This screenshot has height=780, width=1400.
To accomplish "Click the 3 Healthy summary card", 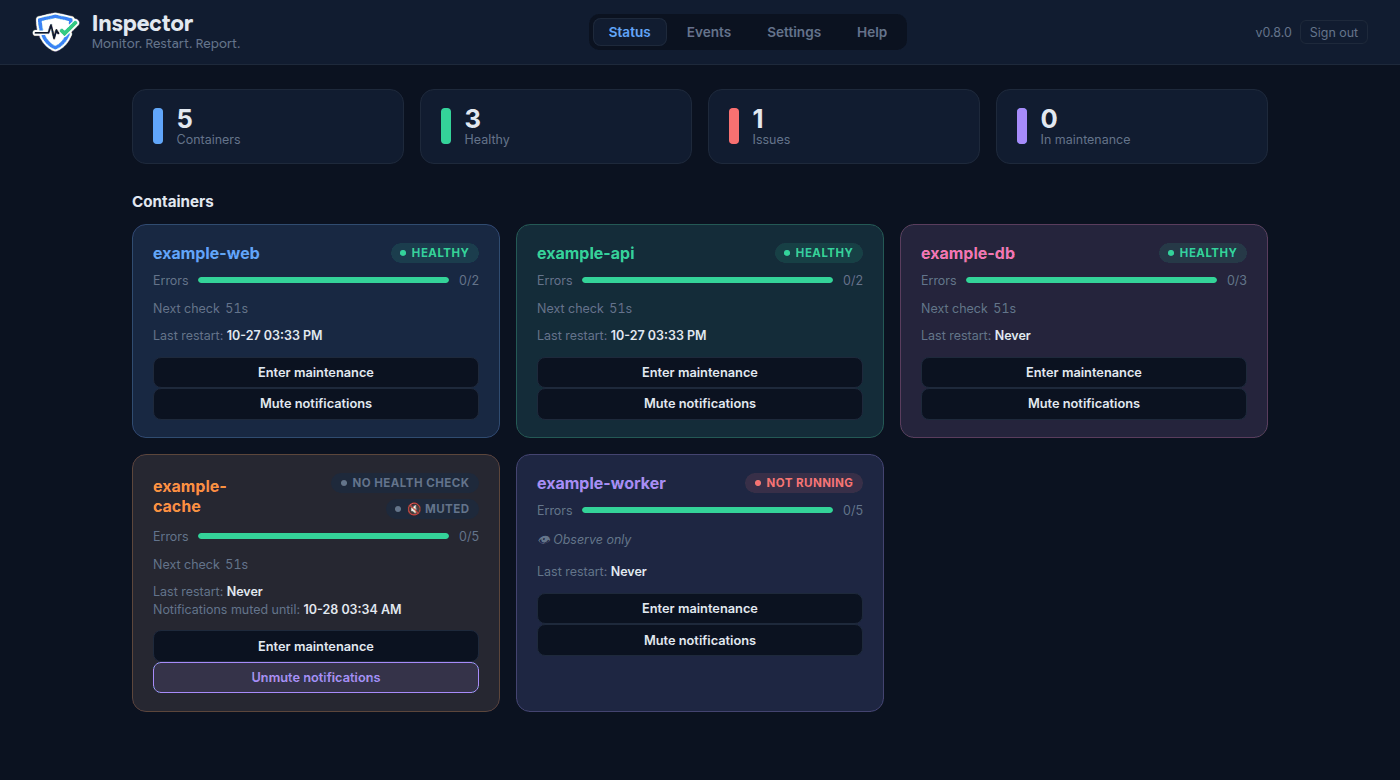I will click(x=556, y=126).
